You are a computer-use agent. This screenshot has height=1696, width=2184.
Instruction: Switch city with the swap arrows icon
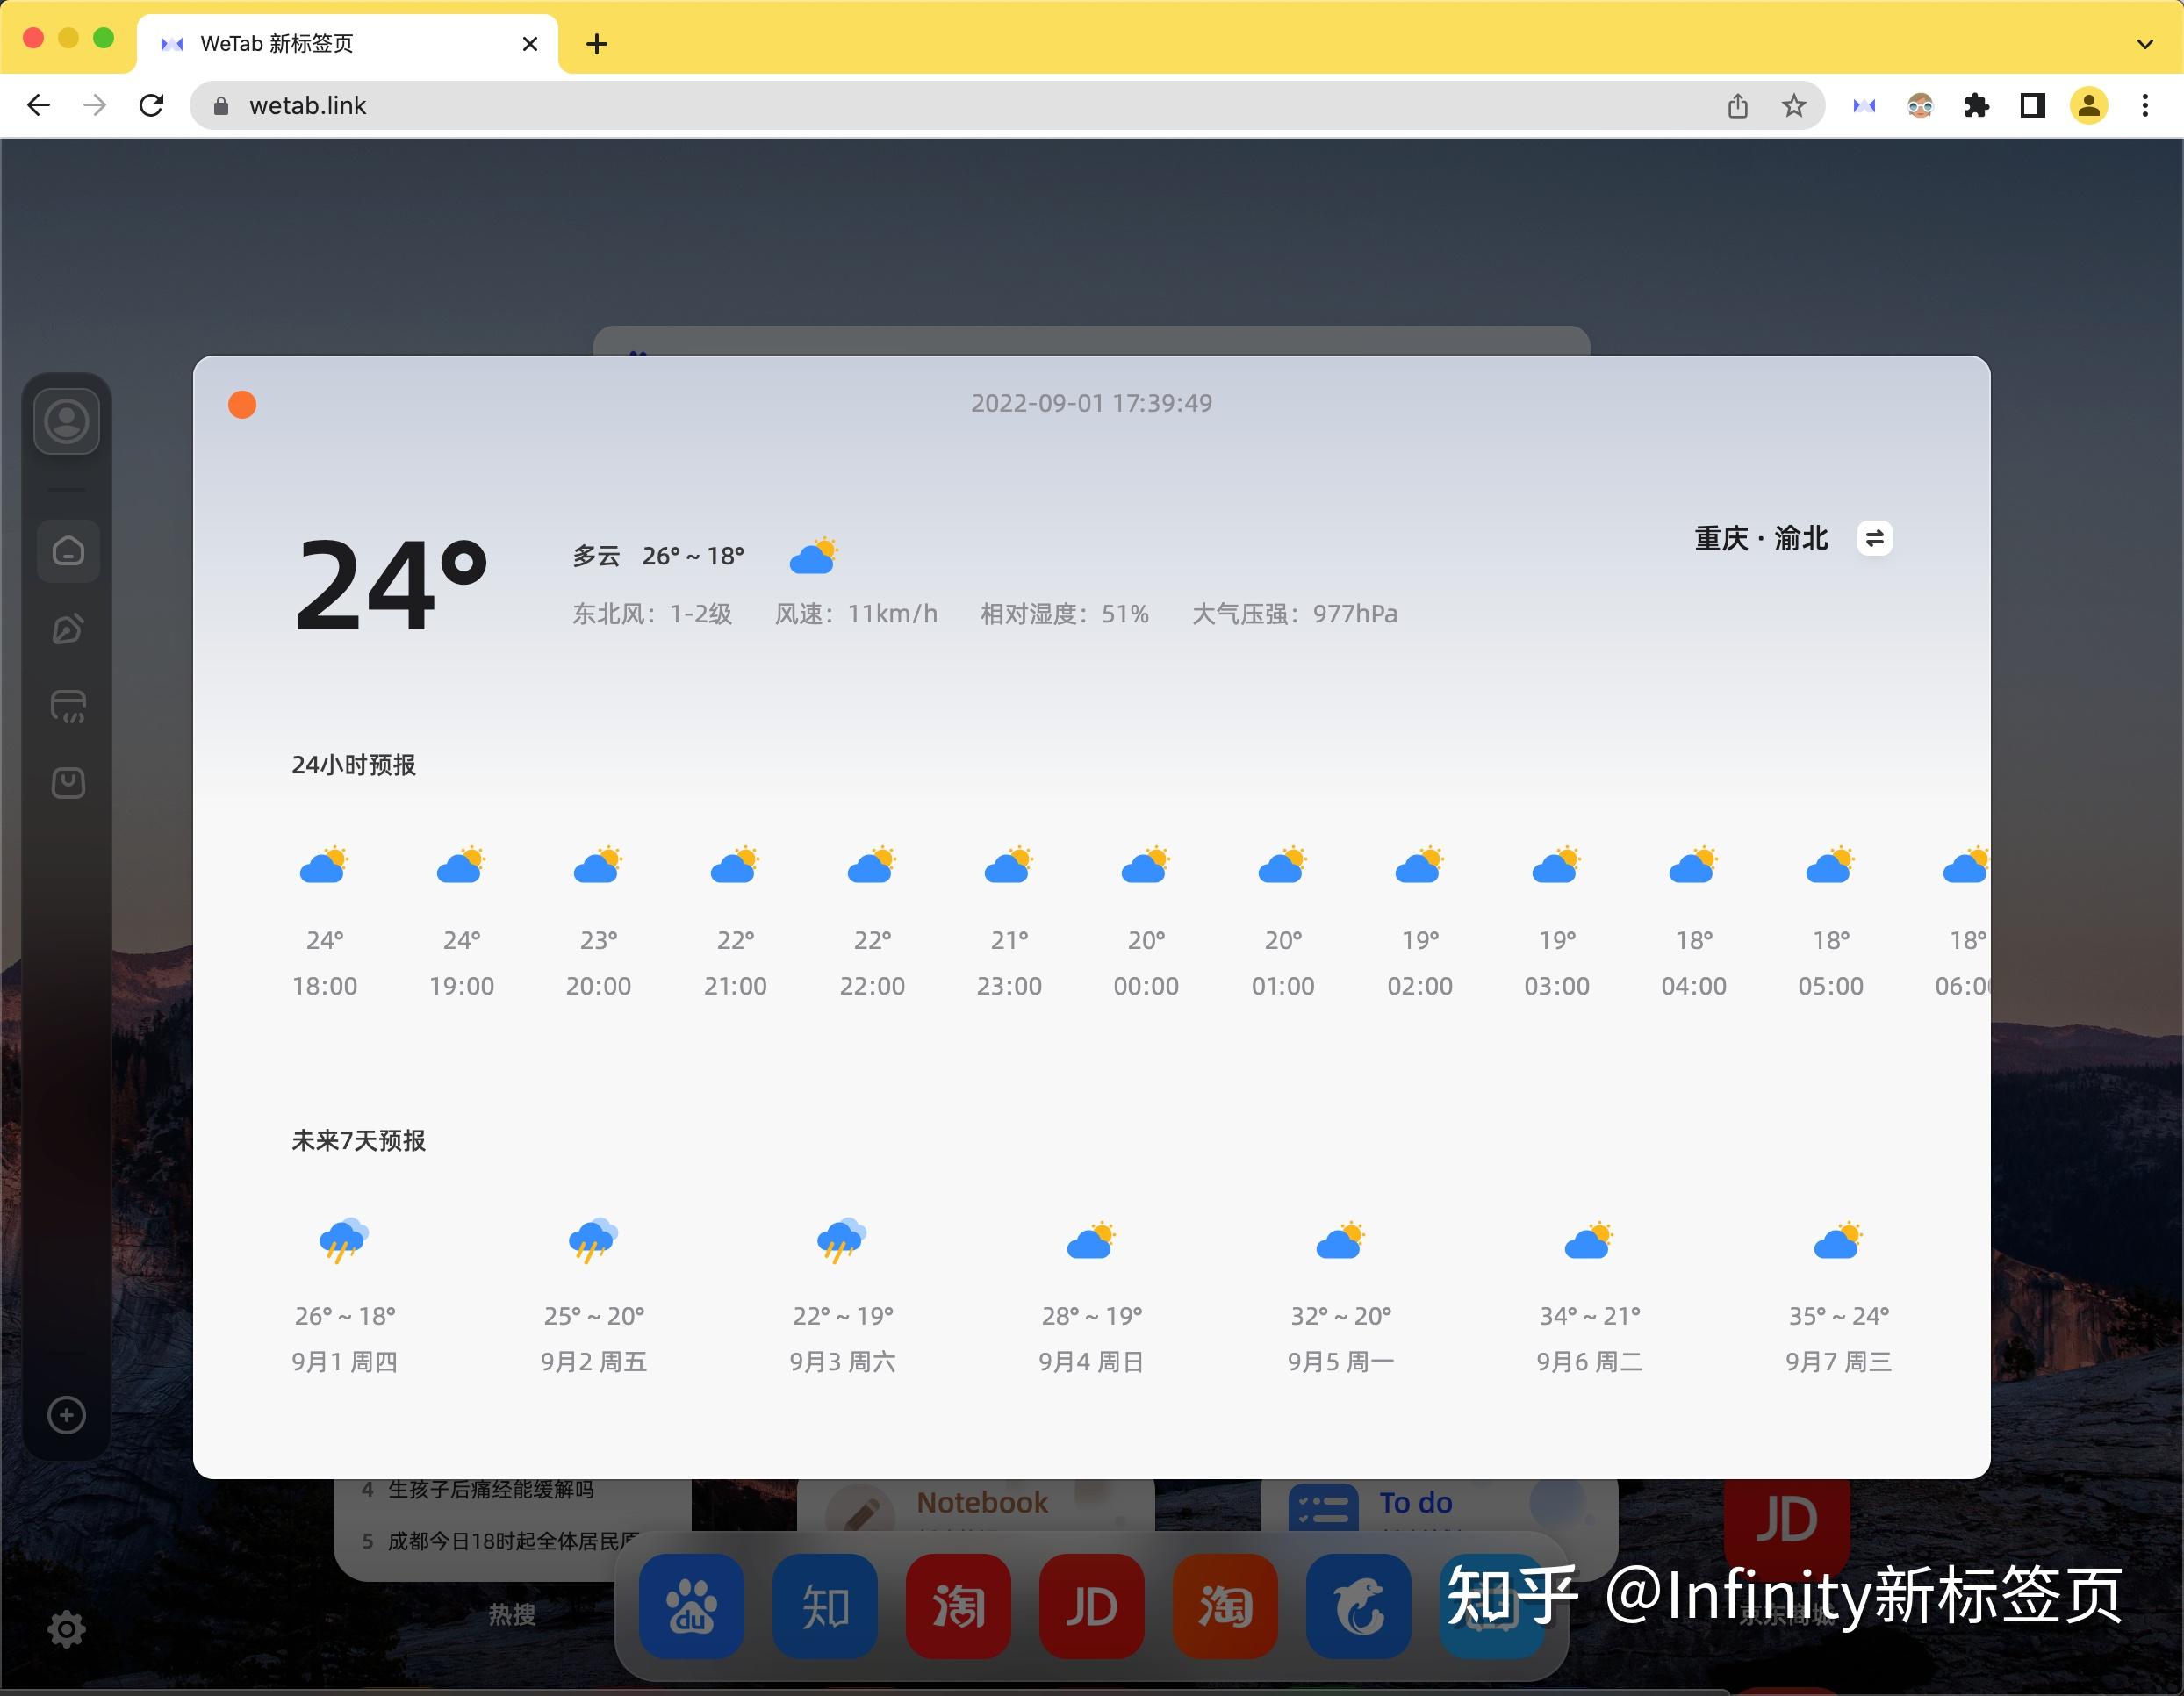1875,539
